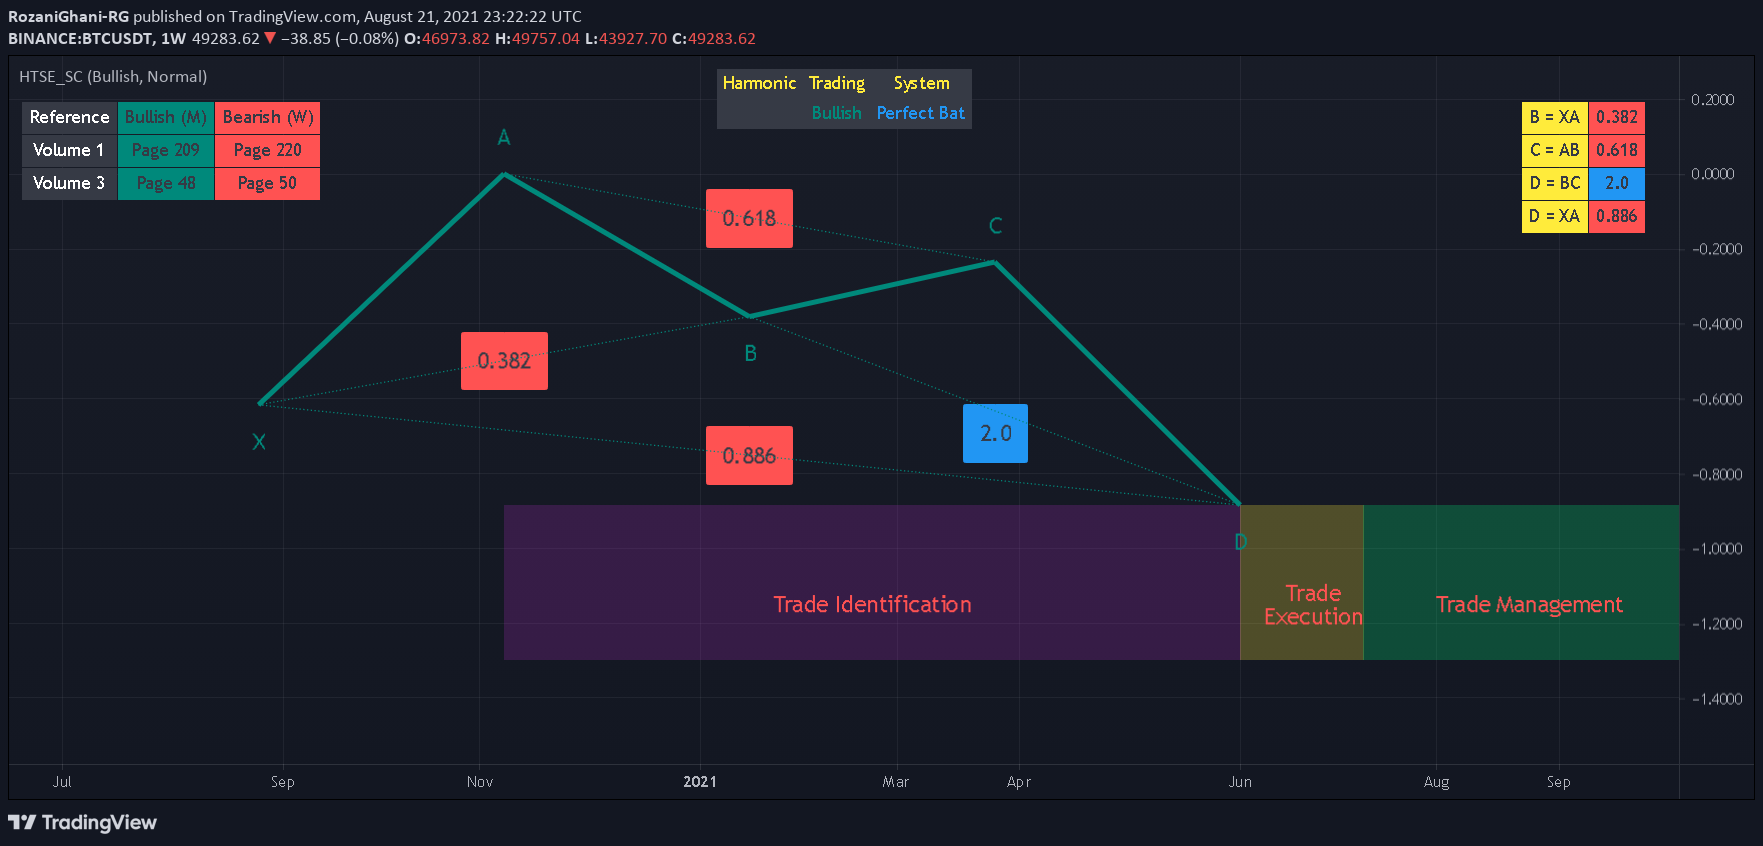Click the Volume 3 row label
This screenshot has width=1763, height=846.
coord(70,183)
